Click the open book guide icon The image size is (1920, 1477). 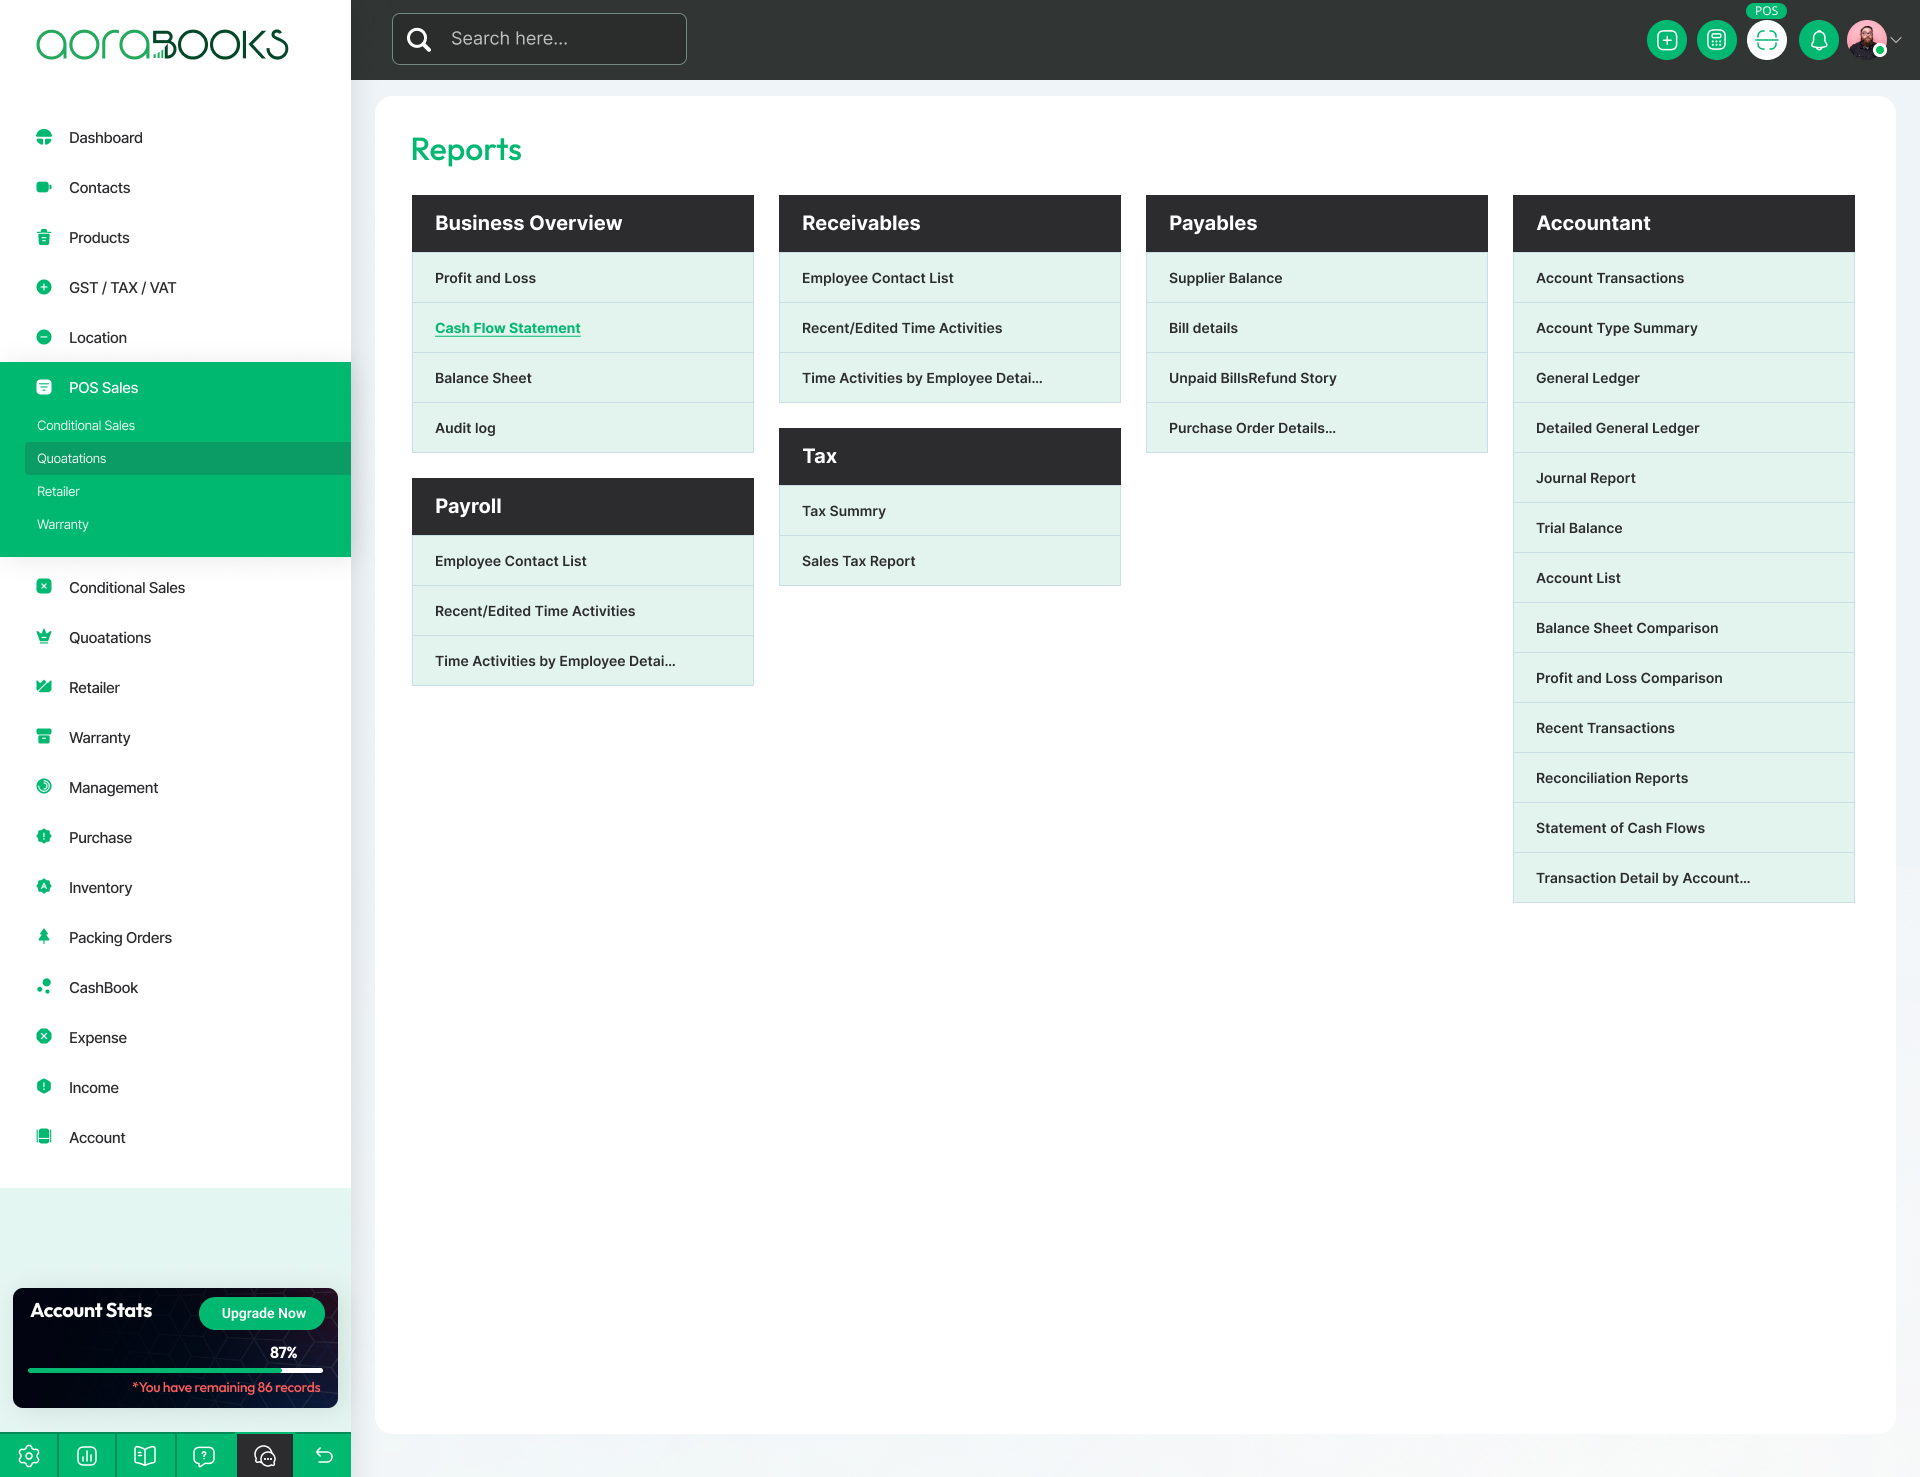[x=145, y=1455]
